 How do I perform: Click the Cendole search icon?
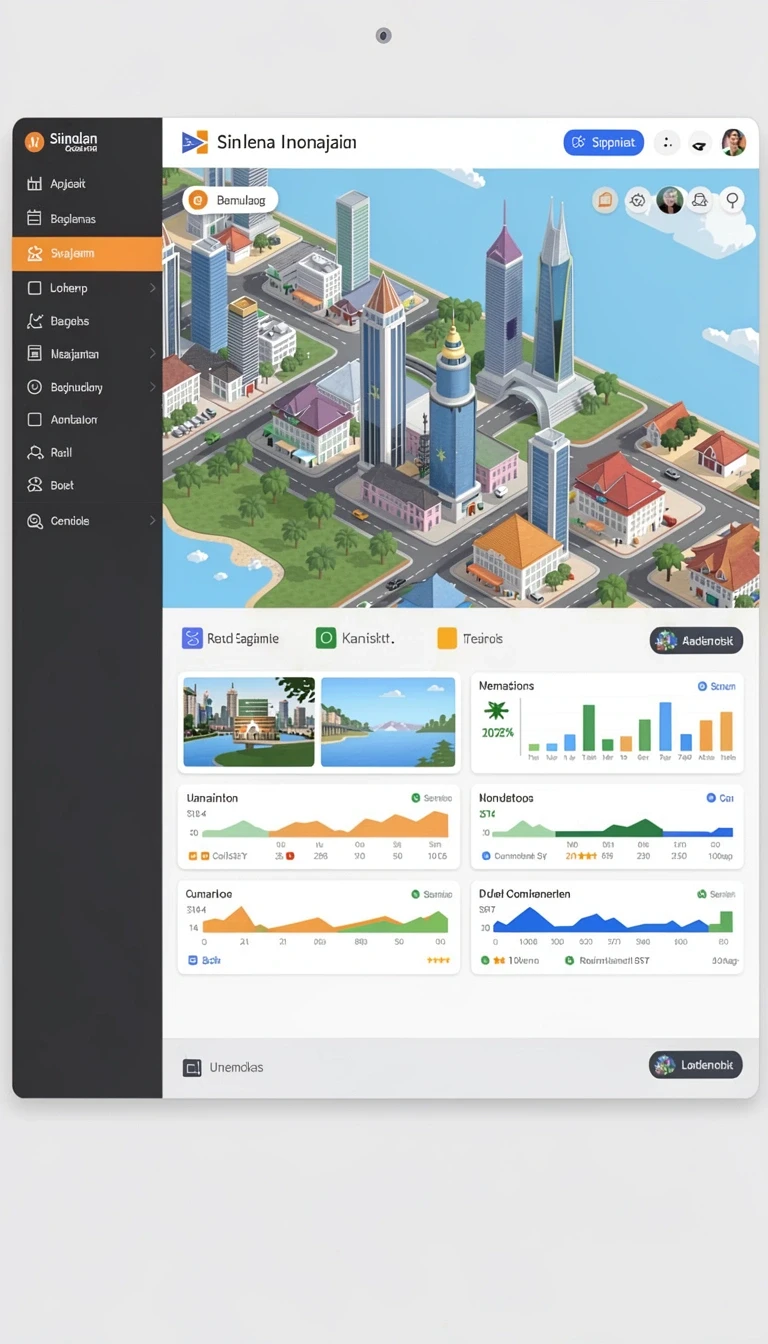click(x=34, y=521)
